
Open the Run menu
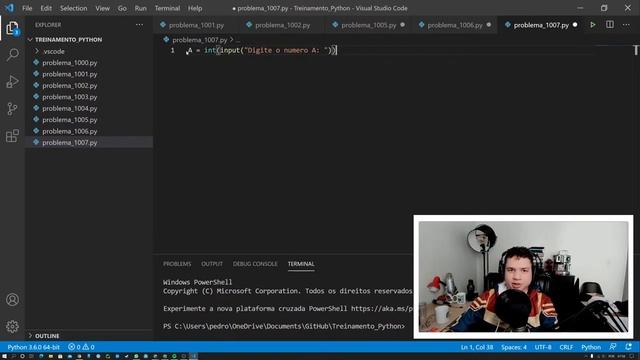(140, 8)
